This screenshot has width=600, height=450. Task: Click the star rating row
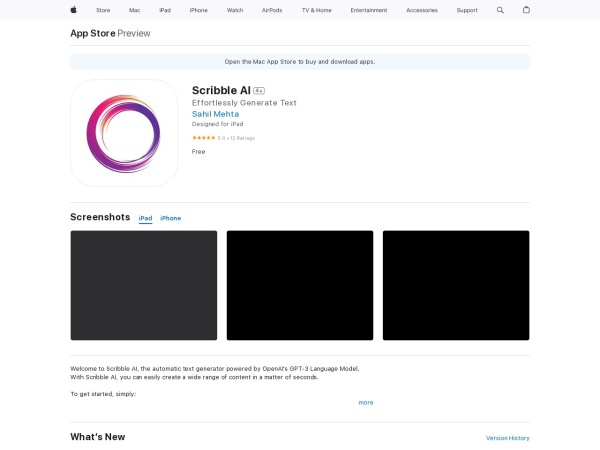coord(223,138)
